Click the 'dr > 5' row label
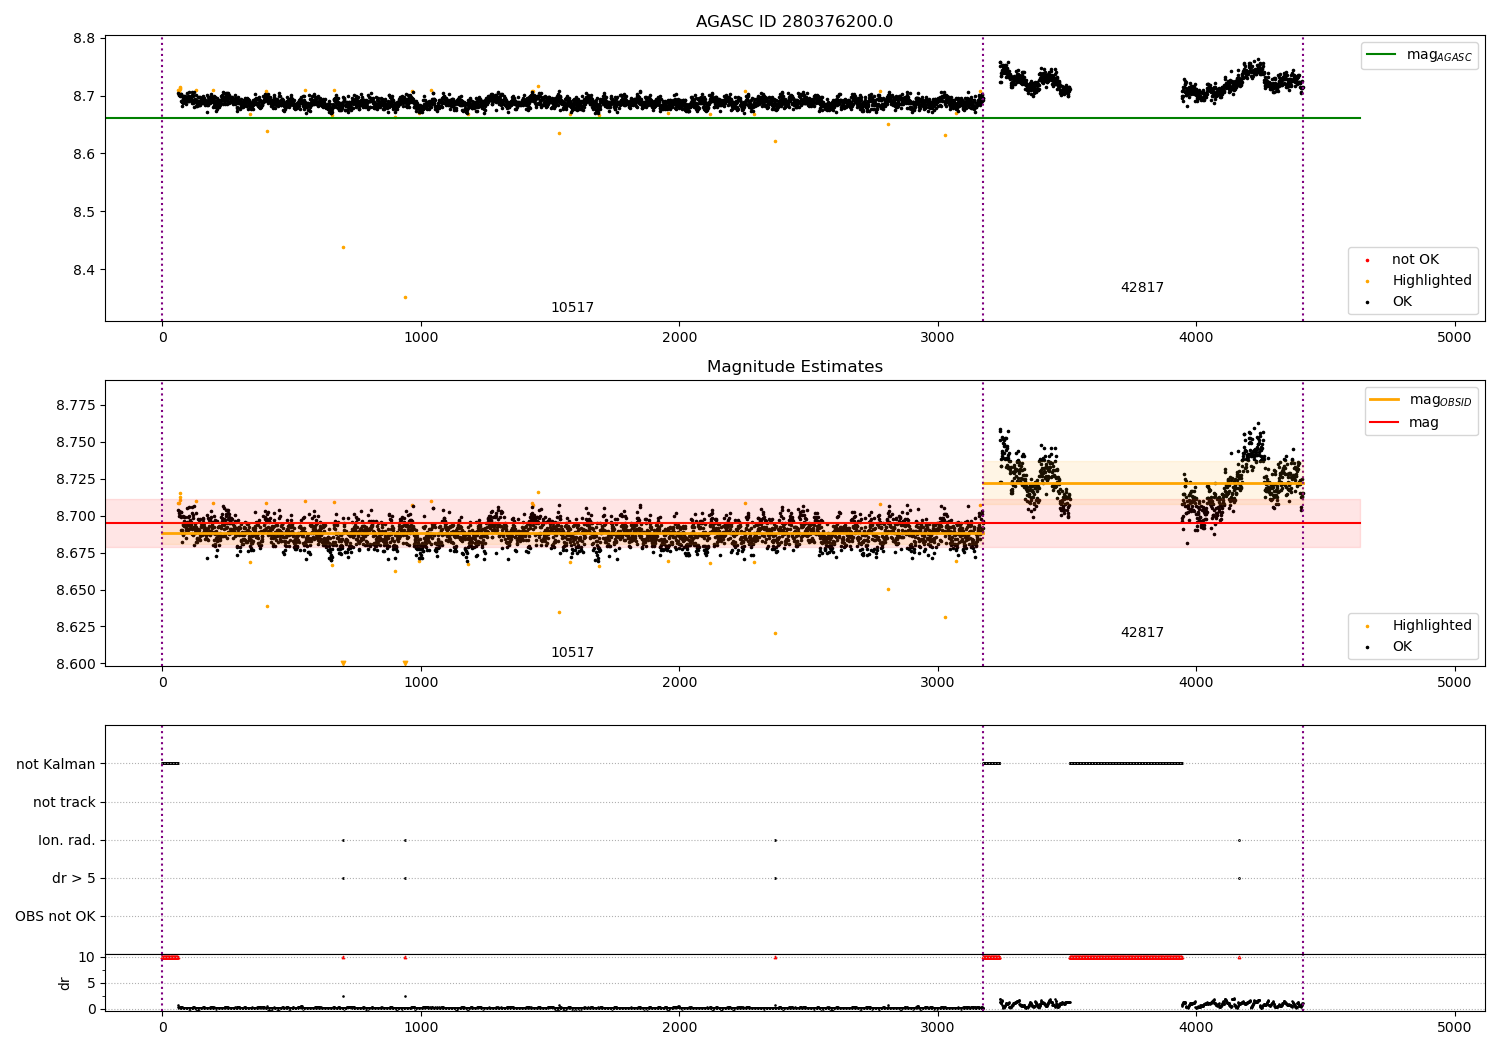This screenshot has height=1050, width=1500. click(74, 878)
